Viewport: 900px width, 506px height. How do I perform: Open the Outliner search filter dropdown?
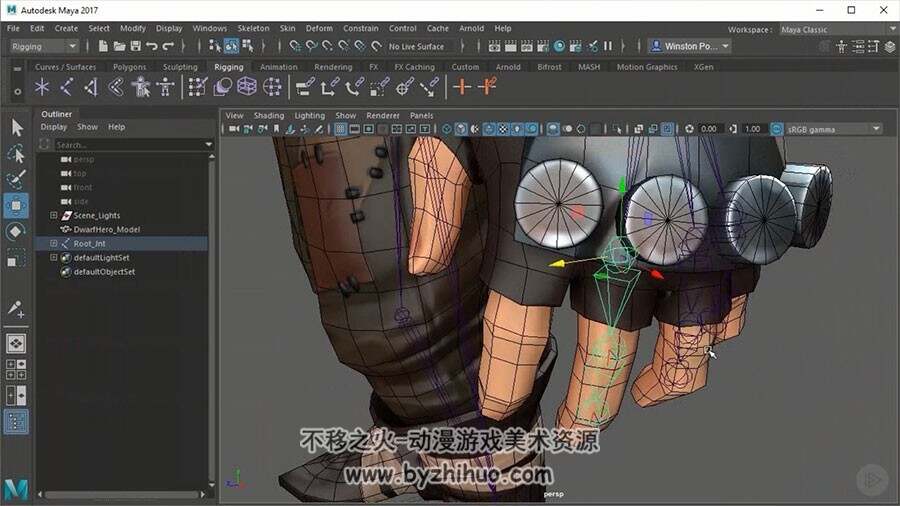(208, 145)
